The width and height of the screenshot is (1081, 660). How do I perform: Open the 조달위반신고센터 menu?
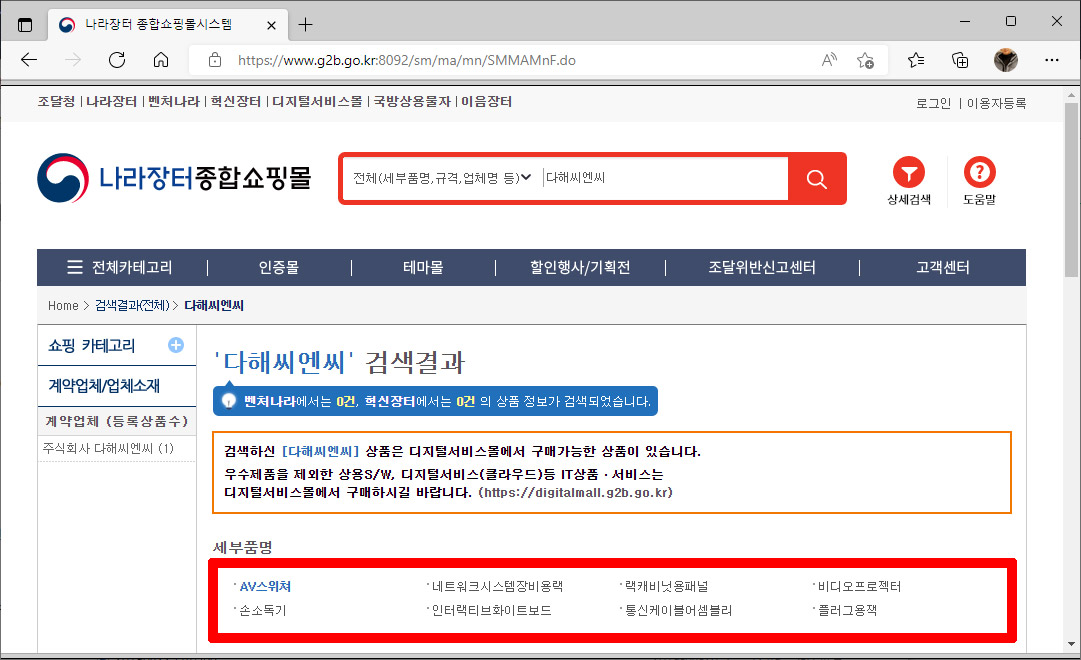pos(762,268)
